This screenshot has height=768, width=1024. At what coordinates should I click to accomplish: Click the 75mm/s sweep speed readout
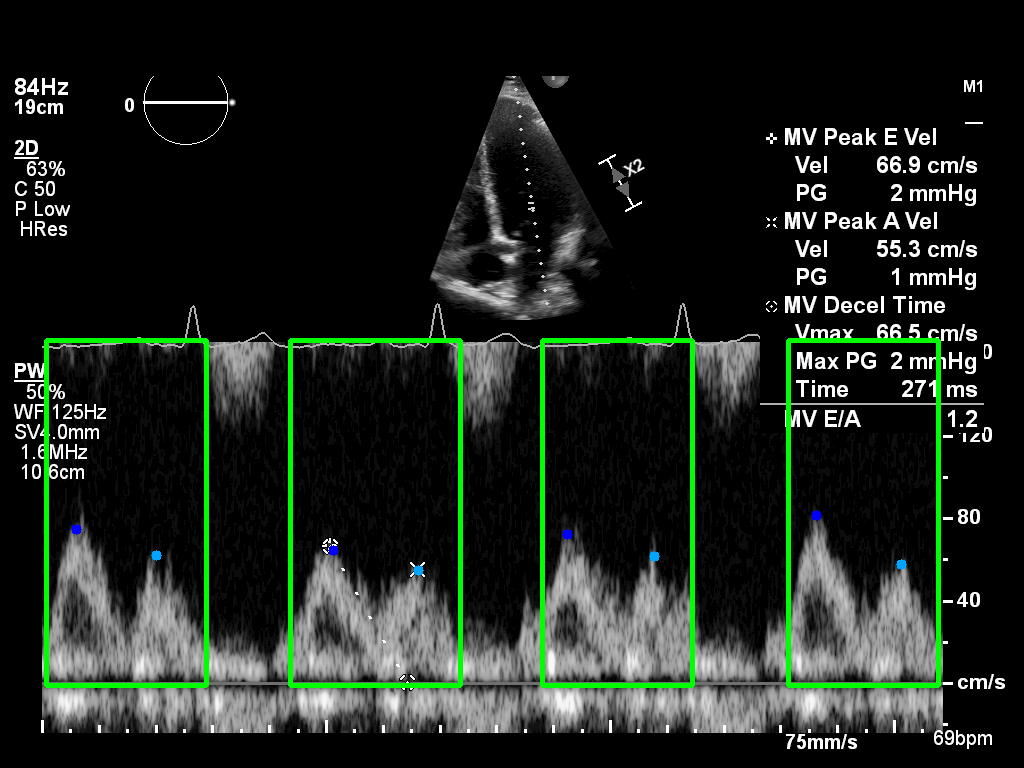(x=820, y=742)
